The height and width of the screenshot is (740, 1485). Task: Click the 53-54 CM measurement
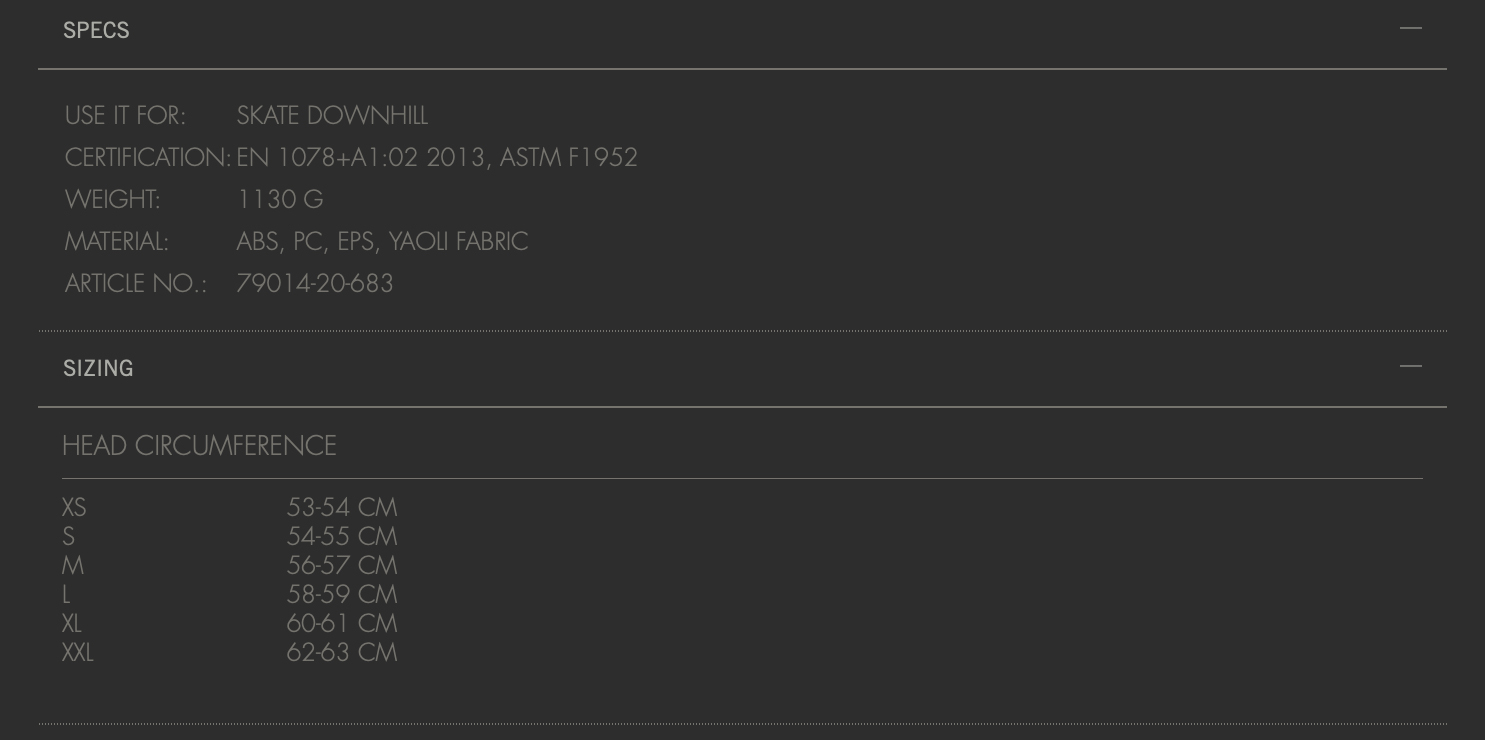342,508
